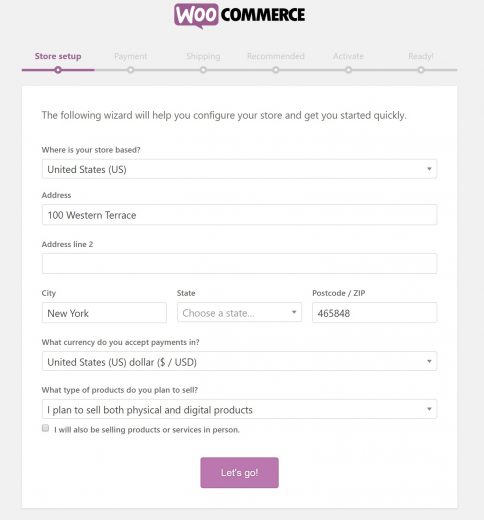Click the Let's go! button
The height and width of the screenshot is (520, 484).
click(239, 473)
